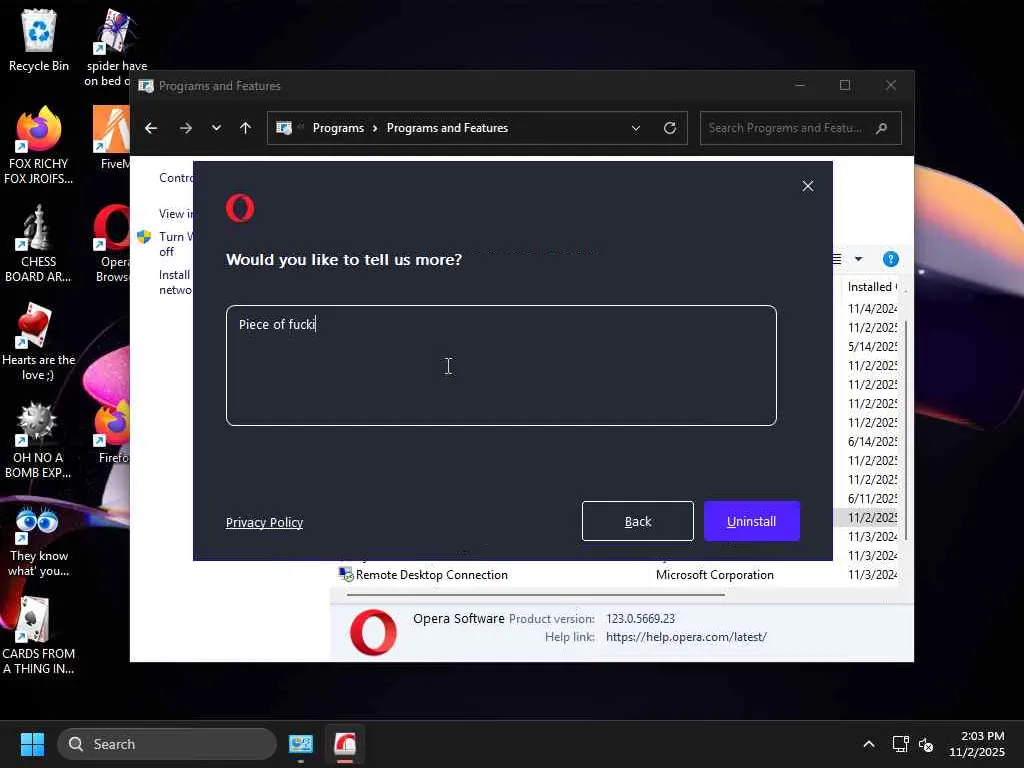The image size is (1024, 768).
Task: Open the view options dropdown arrow
Action: 859,259
